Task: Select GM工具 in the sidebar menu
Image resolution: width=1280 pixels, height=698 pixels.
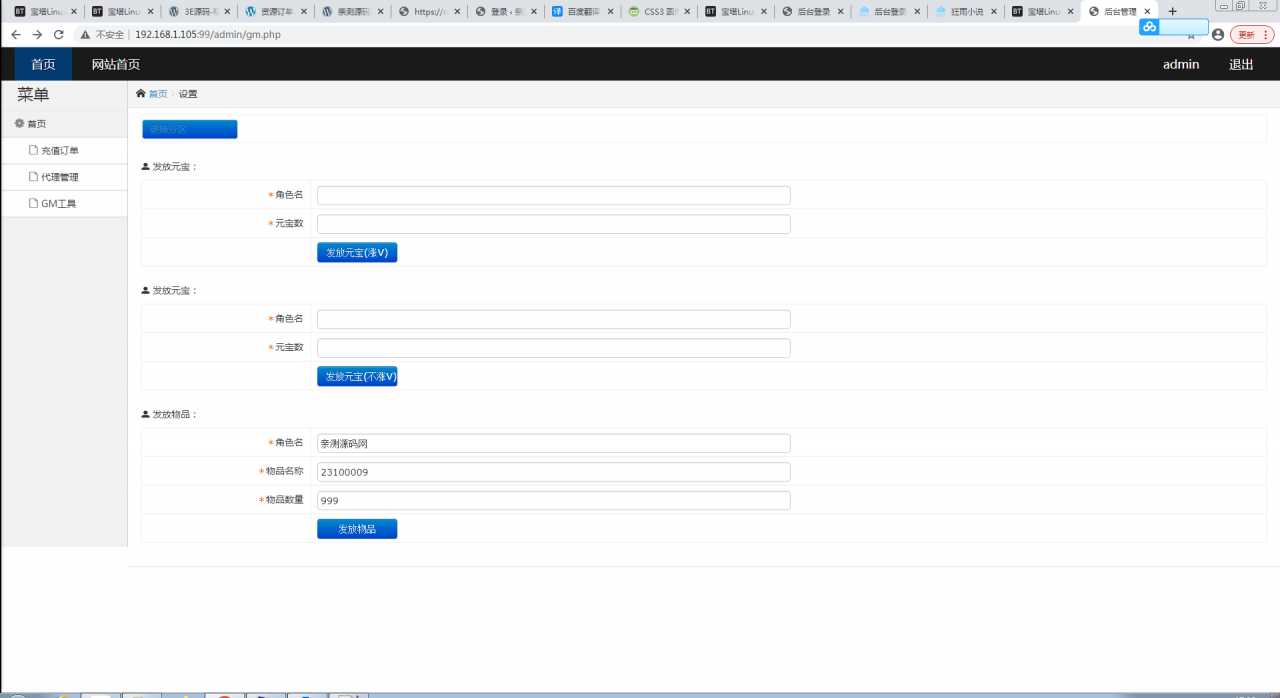Action: (x=58, y=204)
